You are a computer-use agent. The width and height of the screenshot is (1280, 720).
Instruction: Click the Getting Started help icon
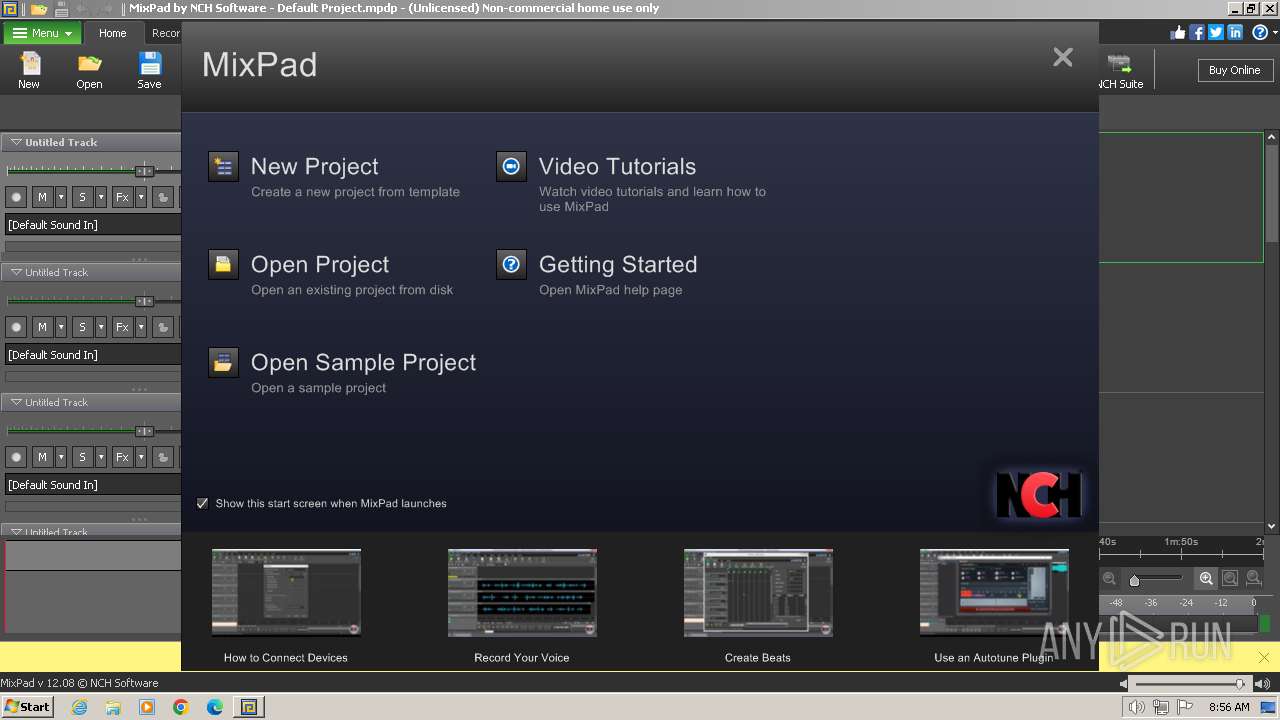511,265
